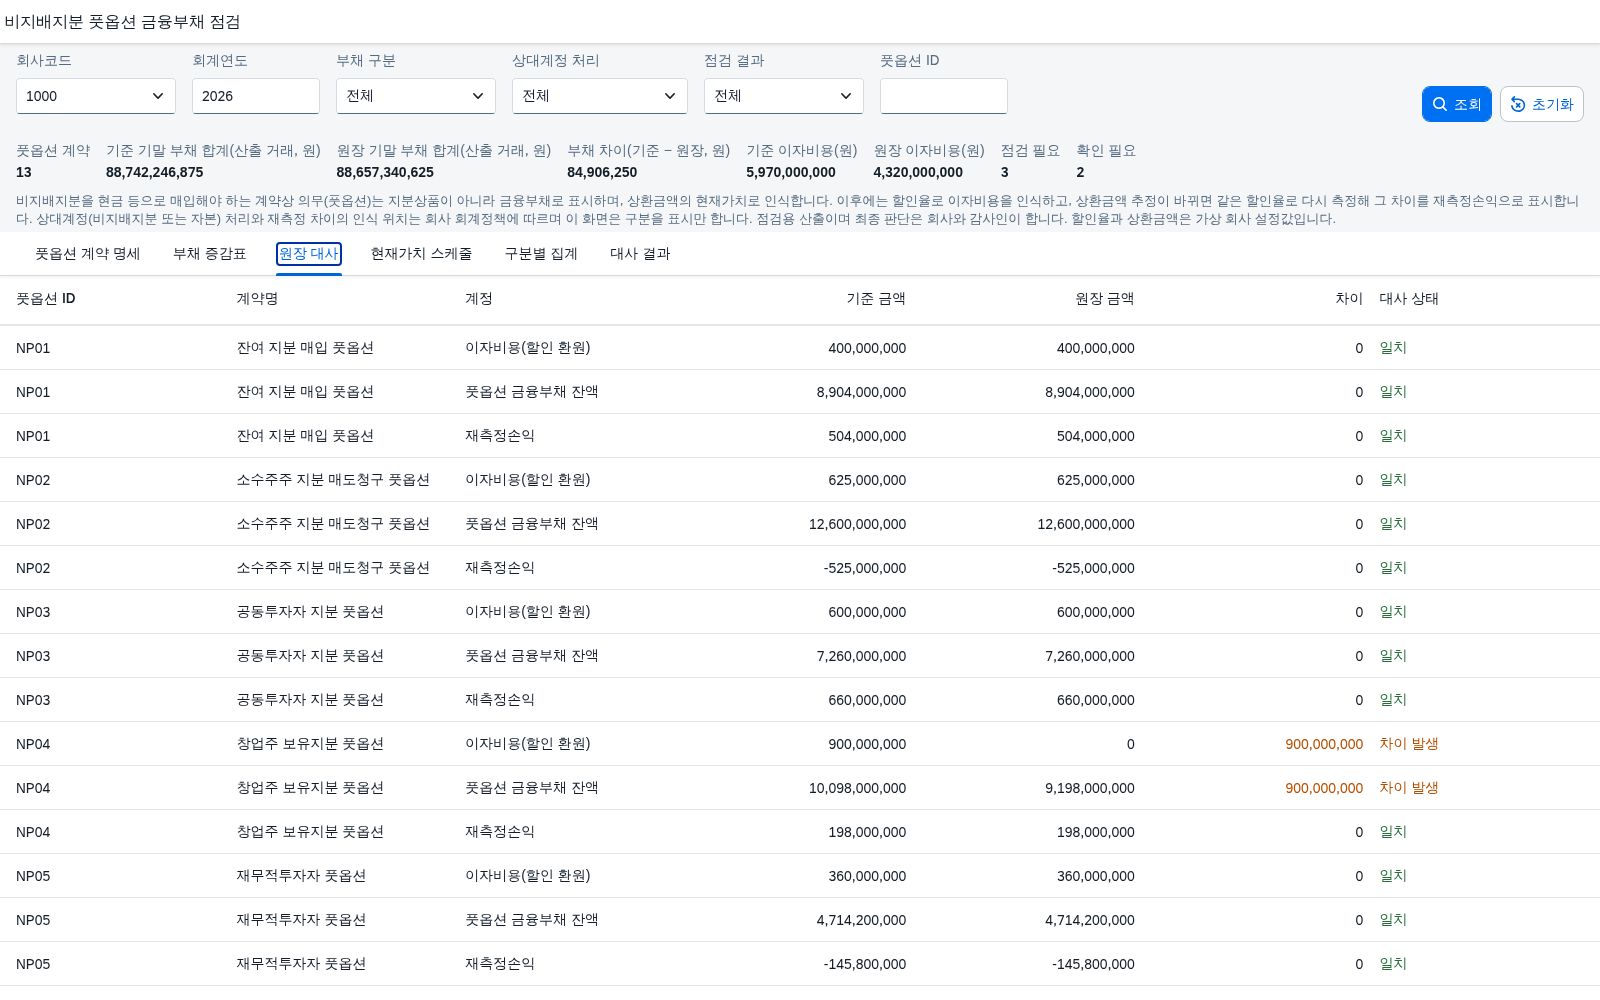Click 차이 발생 status in NP04 금융부채 잔액 row
This screenshot has height=1000, width=1600.
point(1409,788)
